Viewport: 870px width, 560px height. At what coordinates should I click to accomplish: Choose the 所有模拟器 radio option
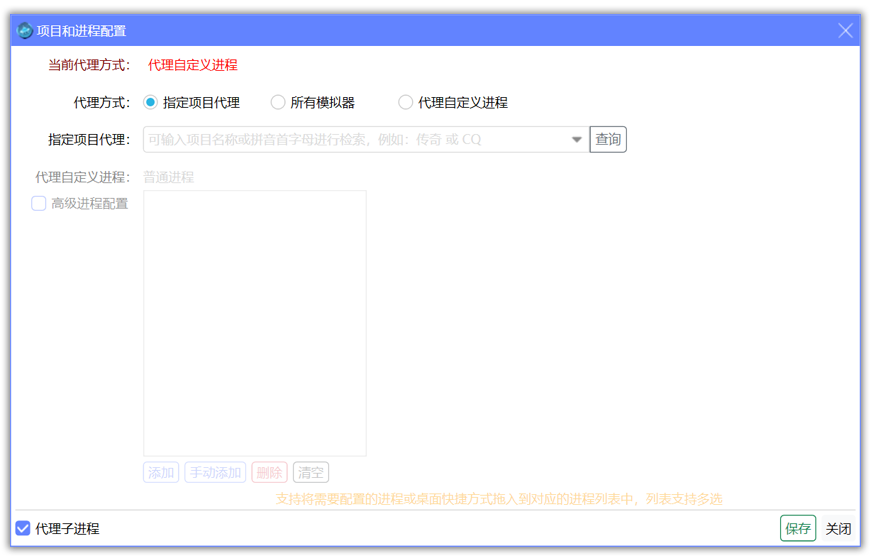tap(278, 102)
